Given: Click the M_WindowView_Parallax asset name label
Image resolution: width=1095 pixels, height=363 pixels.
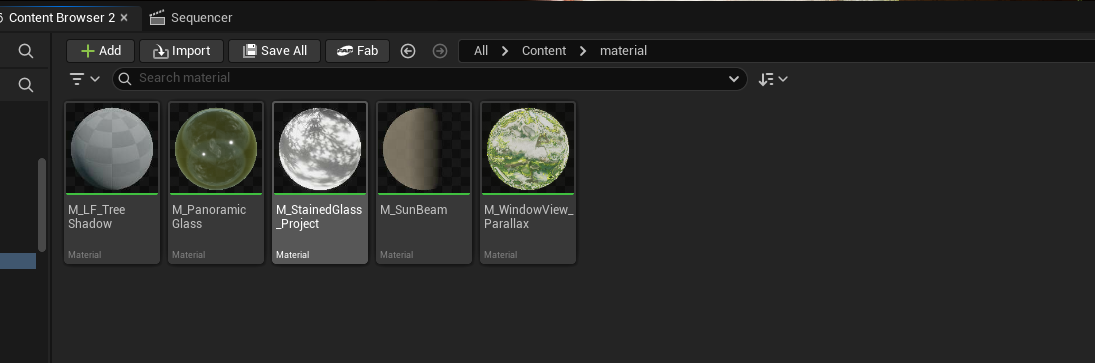Looking at the screenshot, I should tap(529, 216).
